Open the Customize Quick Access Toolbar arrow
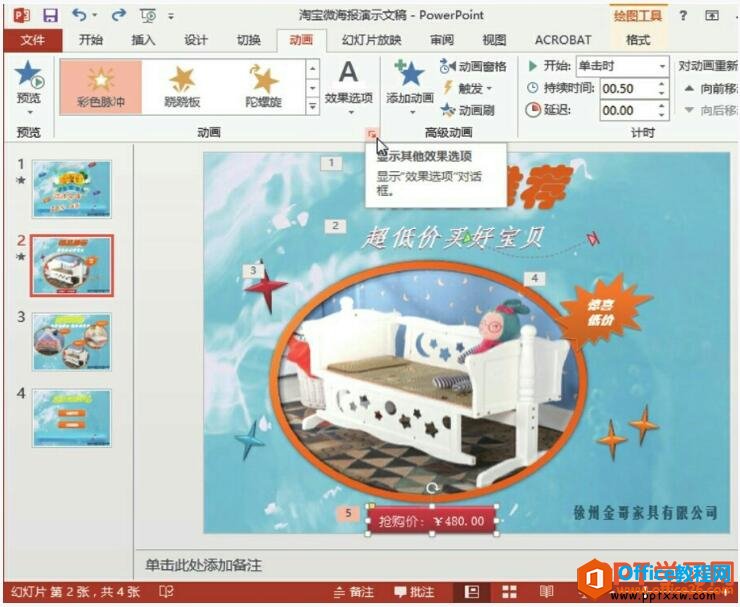The image size is (740, 607). coord(171,16)
